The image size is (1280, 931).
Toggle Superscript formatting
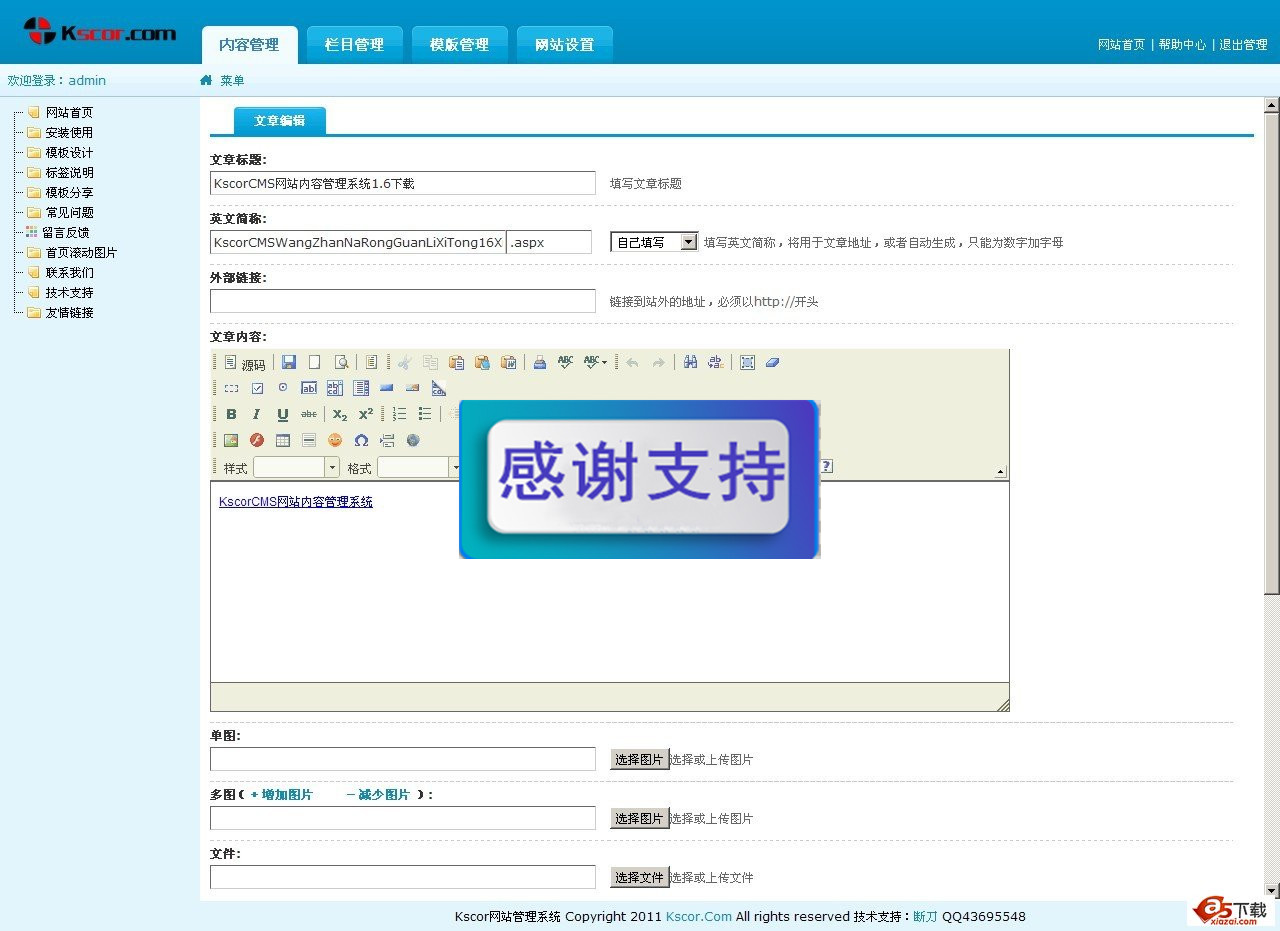pos(366,414)
